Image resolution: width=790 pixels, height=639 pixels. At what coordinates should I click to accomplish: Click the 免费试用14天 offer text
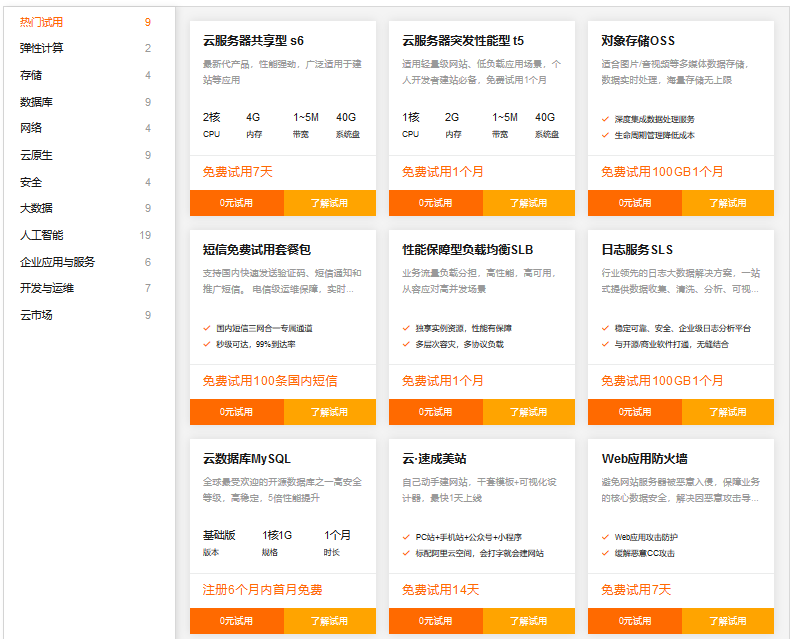click(x=440, y=590)
